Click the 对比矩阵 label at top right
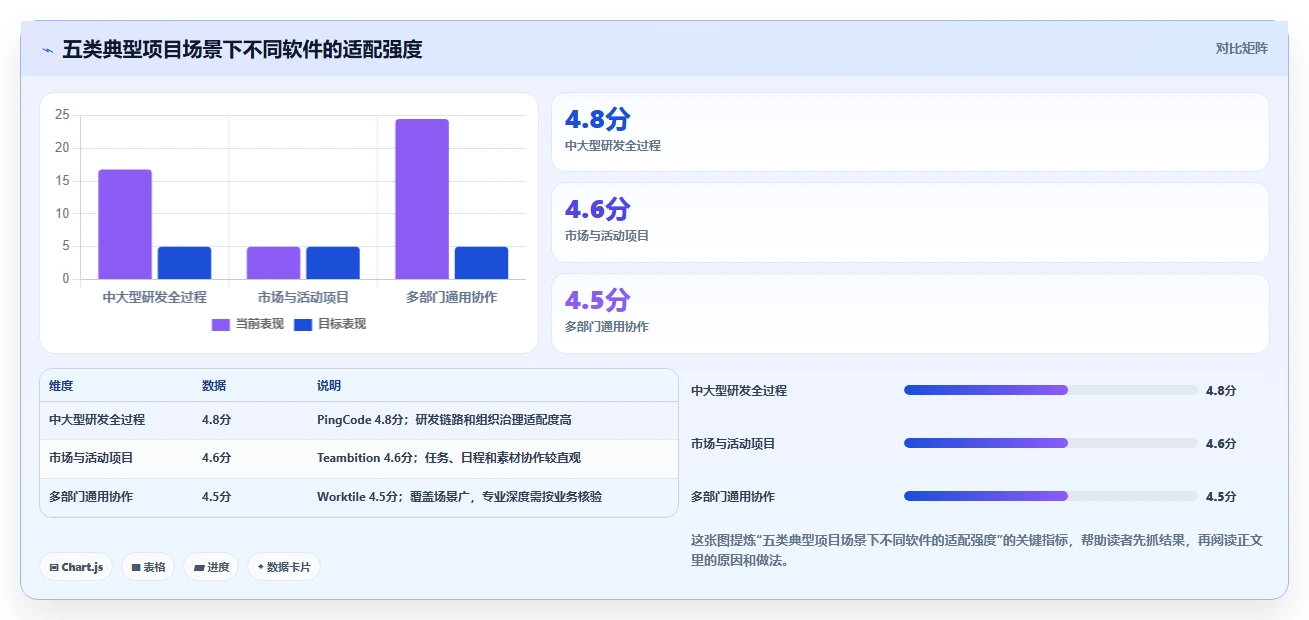1309x620 pixels. 1241,48
